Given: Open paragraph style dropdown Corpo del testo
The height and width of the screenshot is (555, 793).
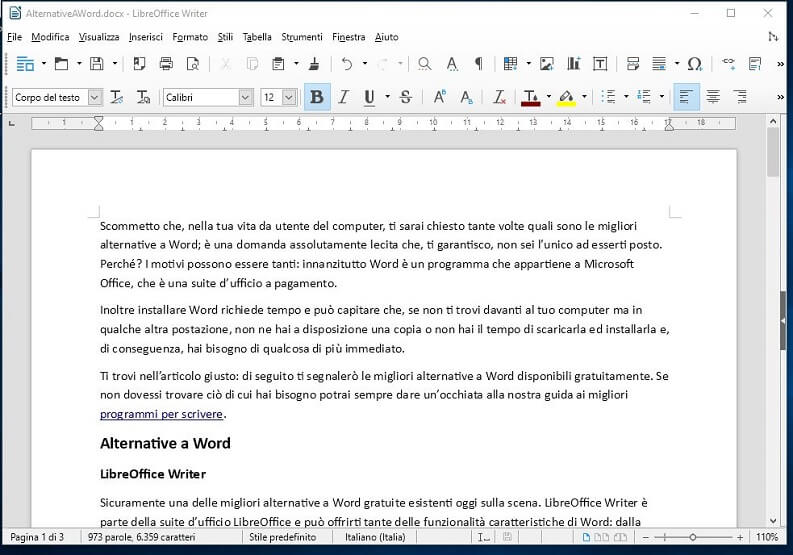Looking at the screenshot, I should click(x=95, y=97).
